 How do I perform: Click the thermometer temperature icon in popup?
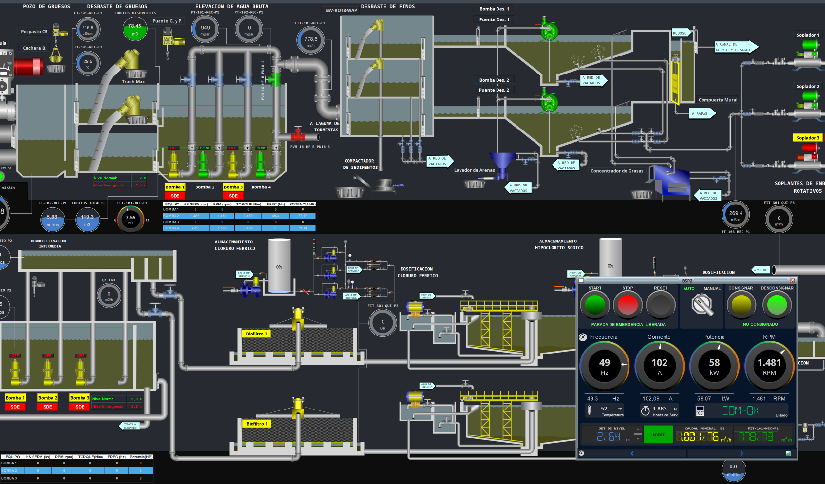(x=590, y=410)
